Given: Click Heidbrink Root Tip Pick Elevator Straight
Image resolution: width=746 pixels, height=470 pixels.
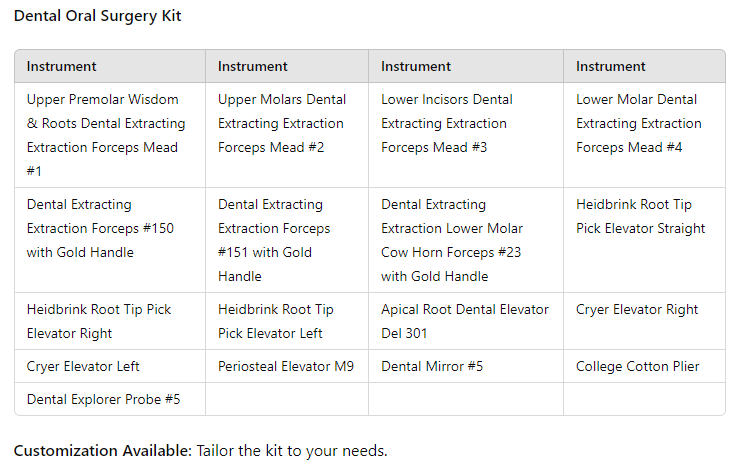Looking at the screenshot, I should point(644,240).
